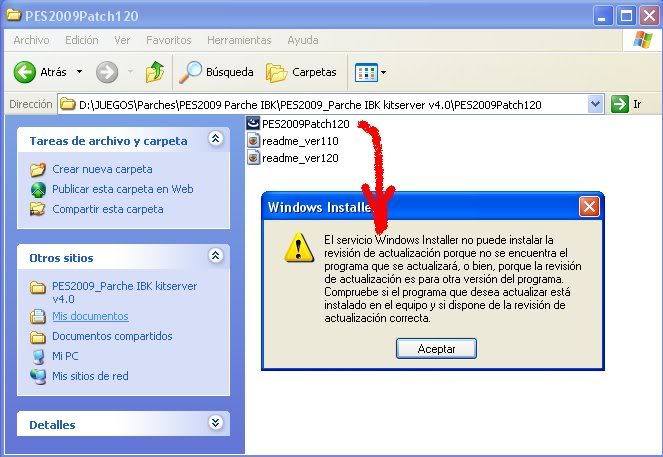Select the readme_ver110 file
Viewport: 663px width, 457px height.
pyautogui.click(x=293, y=141)
